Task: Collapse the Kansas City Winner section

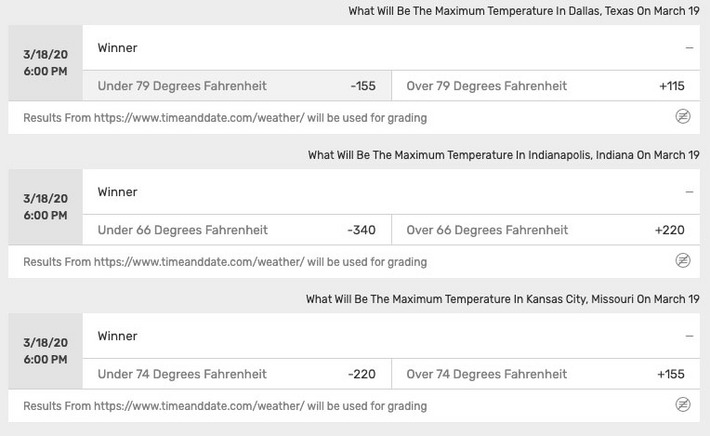Action: pyautogui.click(x=689, y=336)
